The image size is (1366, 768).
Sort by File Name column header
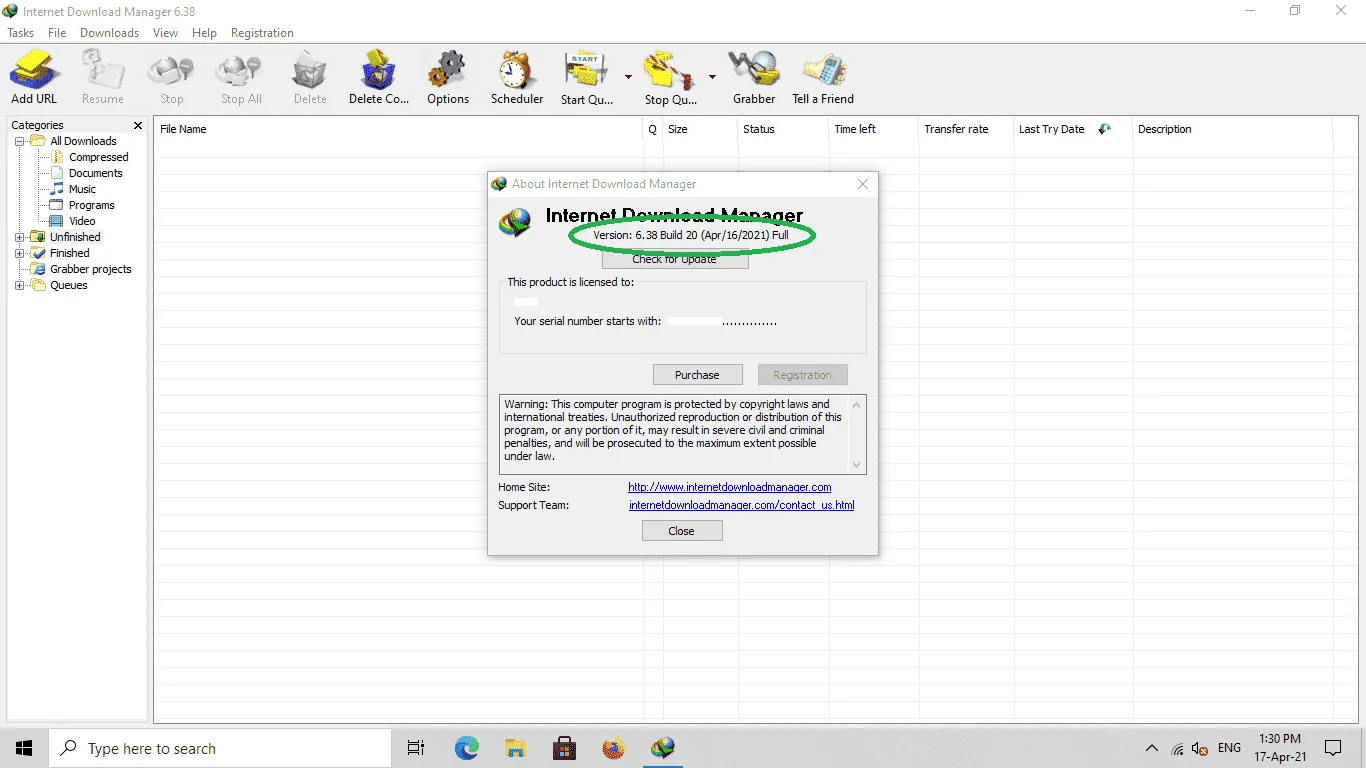click(398, 129)
